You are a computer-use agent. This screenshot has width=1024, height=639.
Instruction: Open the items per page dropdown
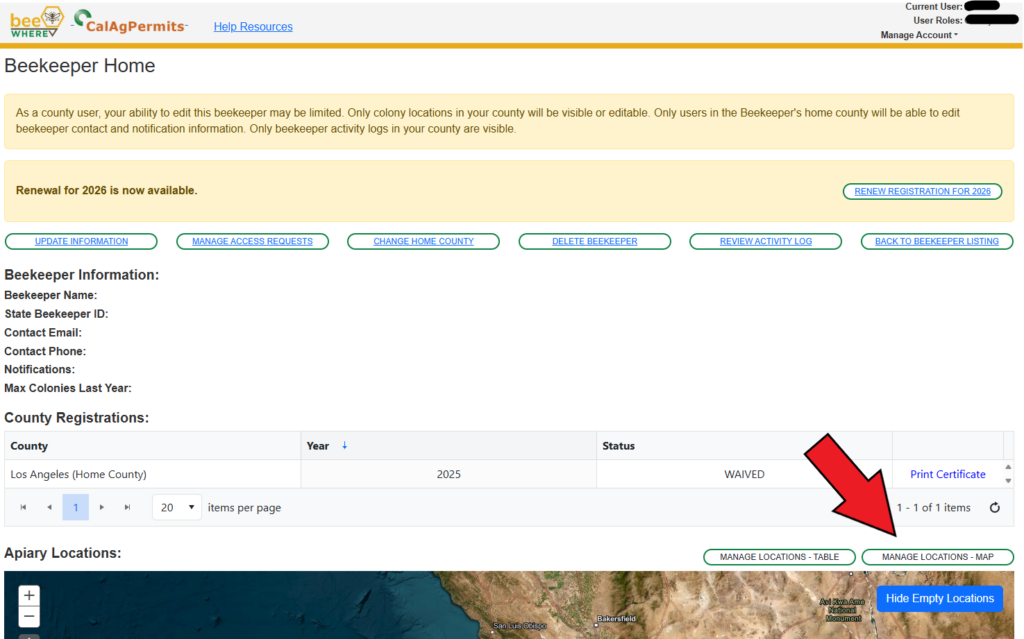[176, 507]
